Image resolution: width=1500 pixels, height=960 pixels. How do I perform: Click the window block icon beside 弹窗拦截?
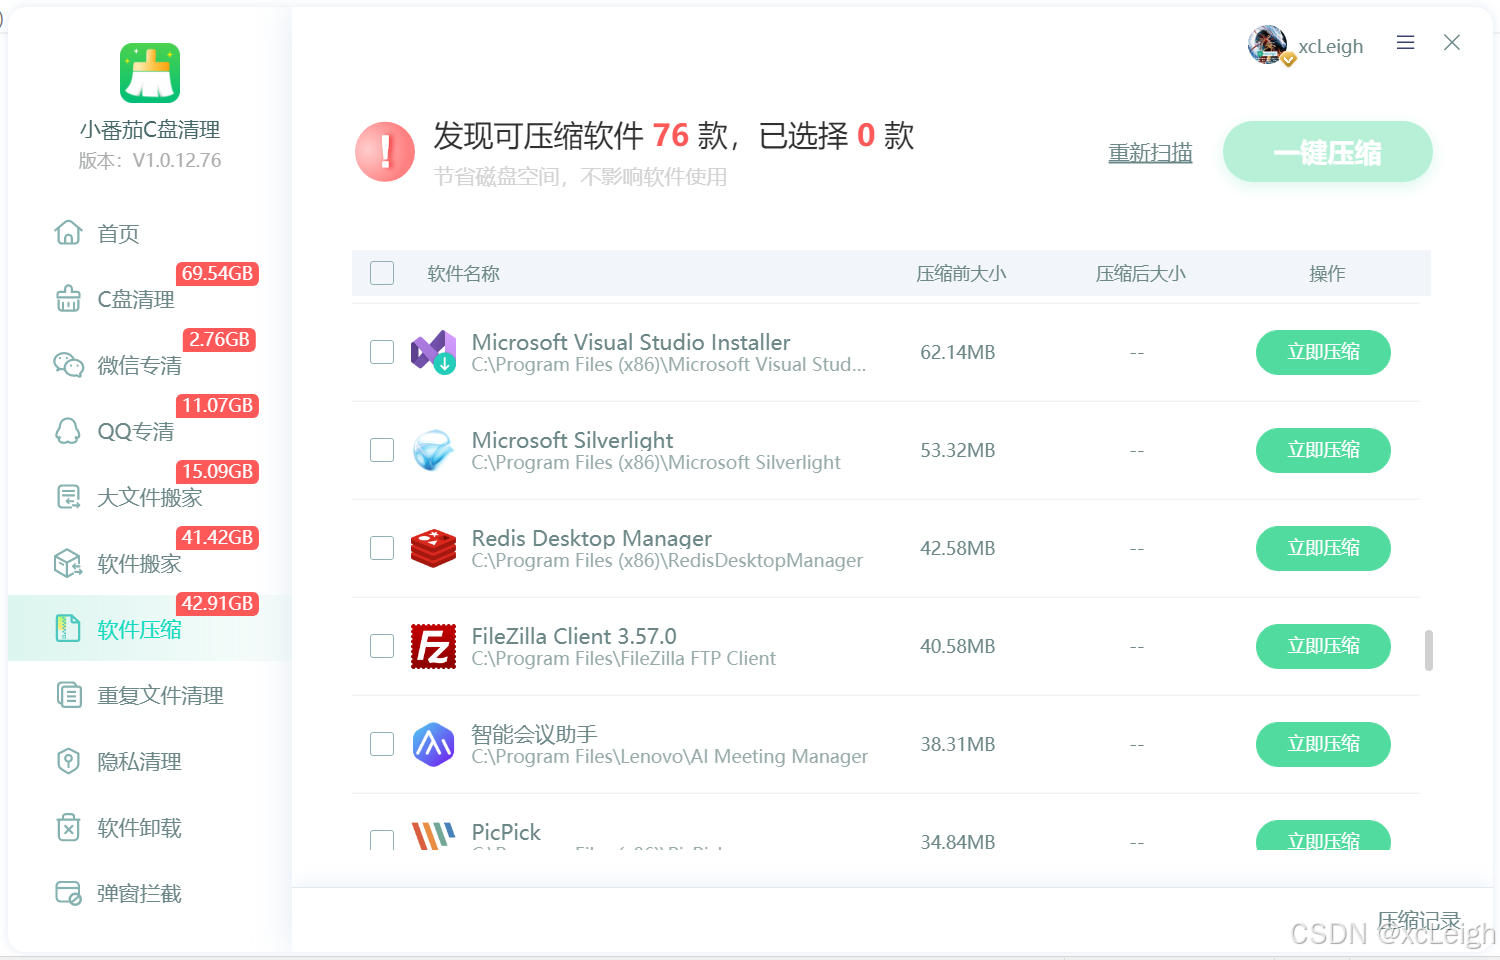[68, 893]
